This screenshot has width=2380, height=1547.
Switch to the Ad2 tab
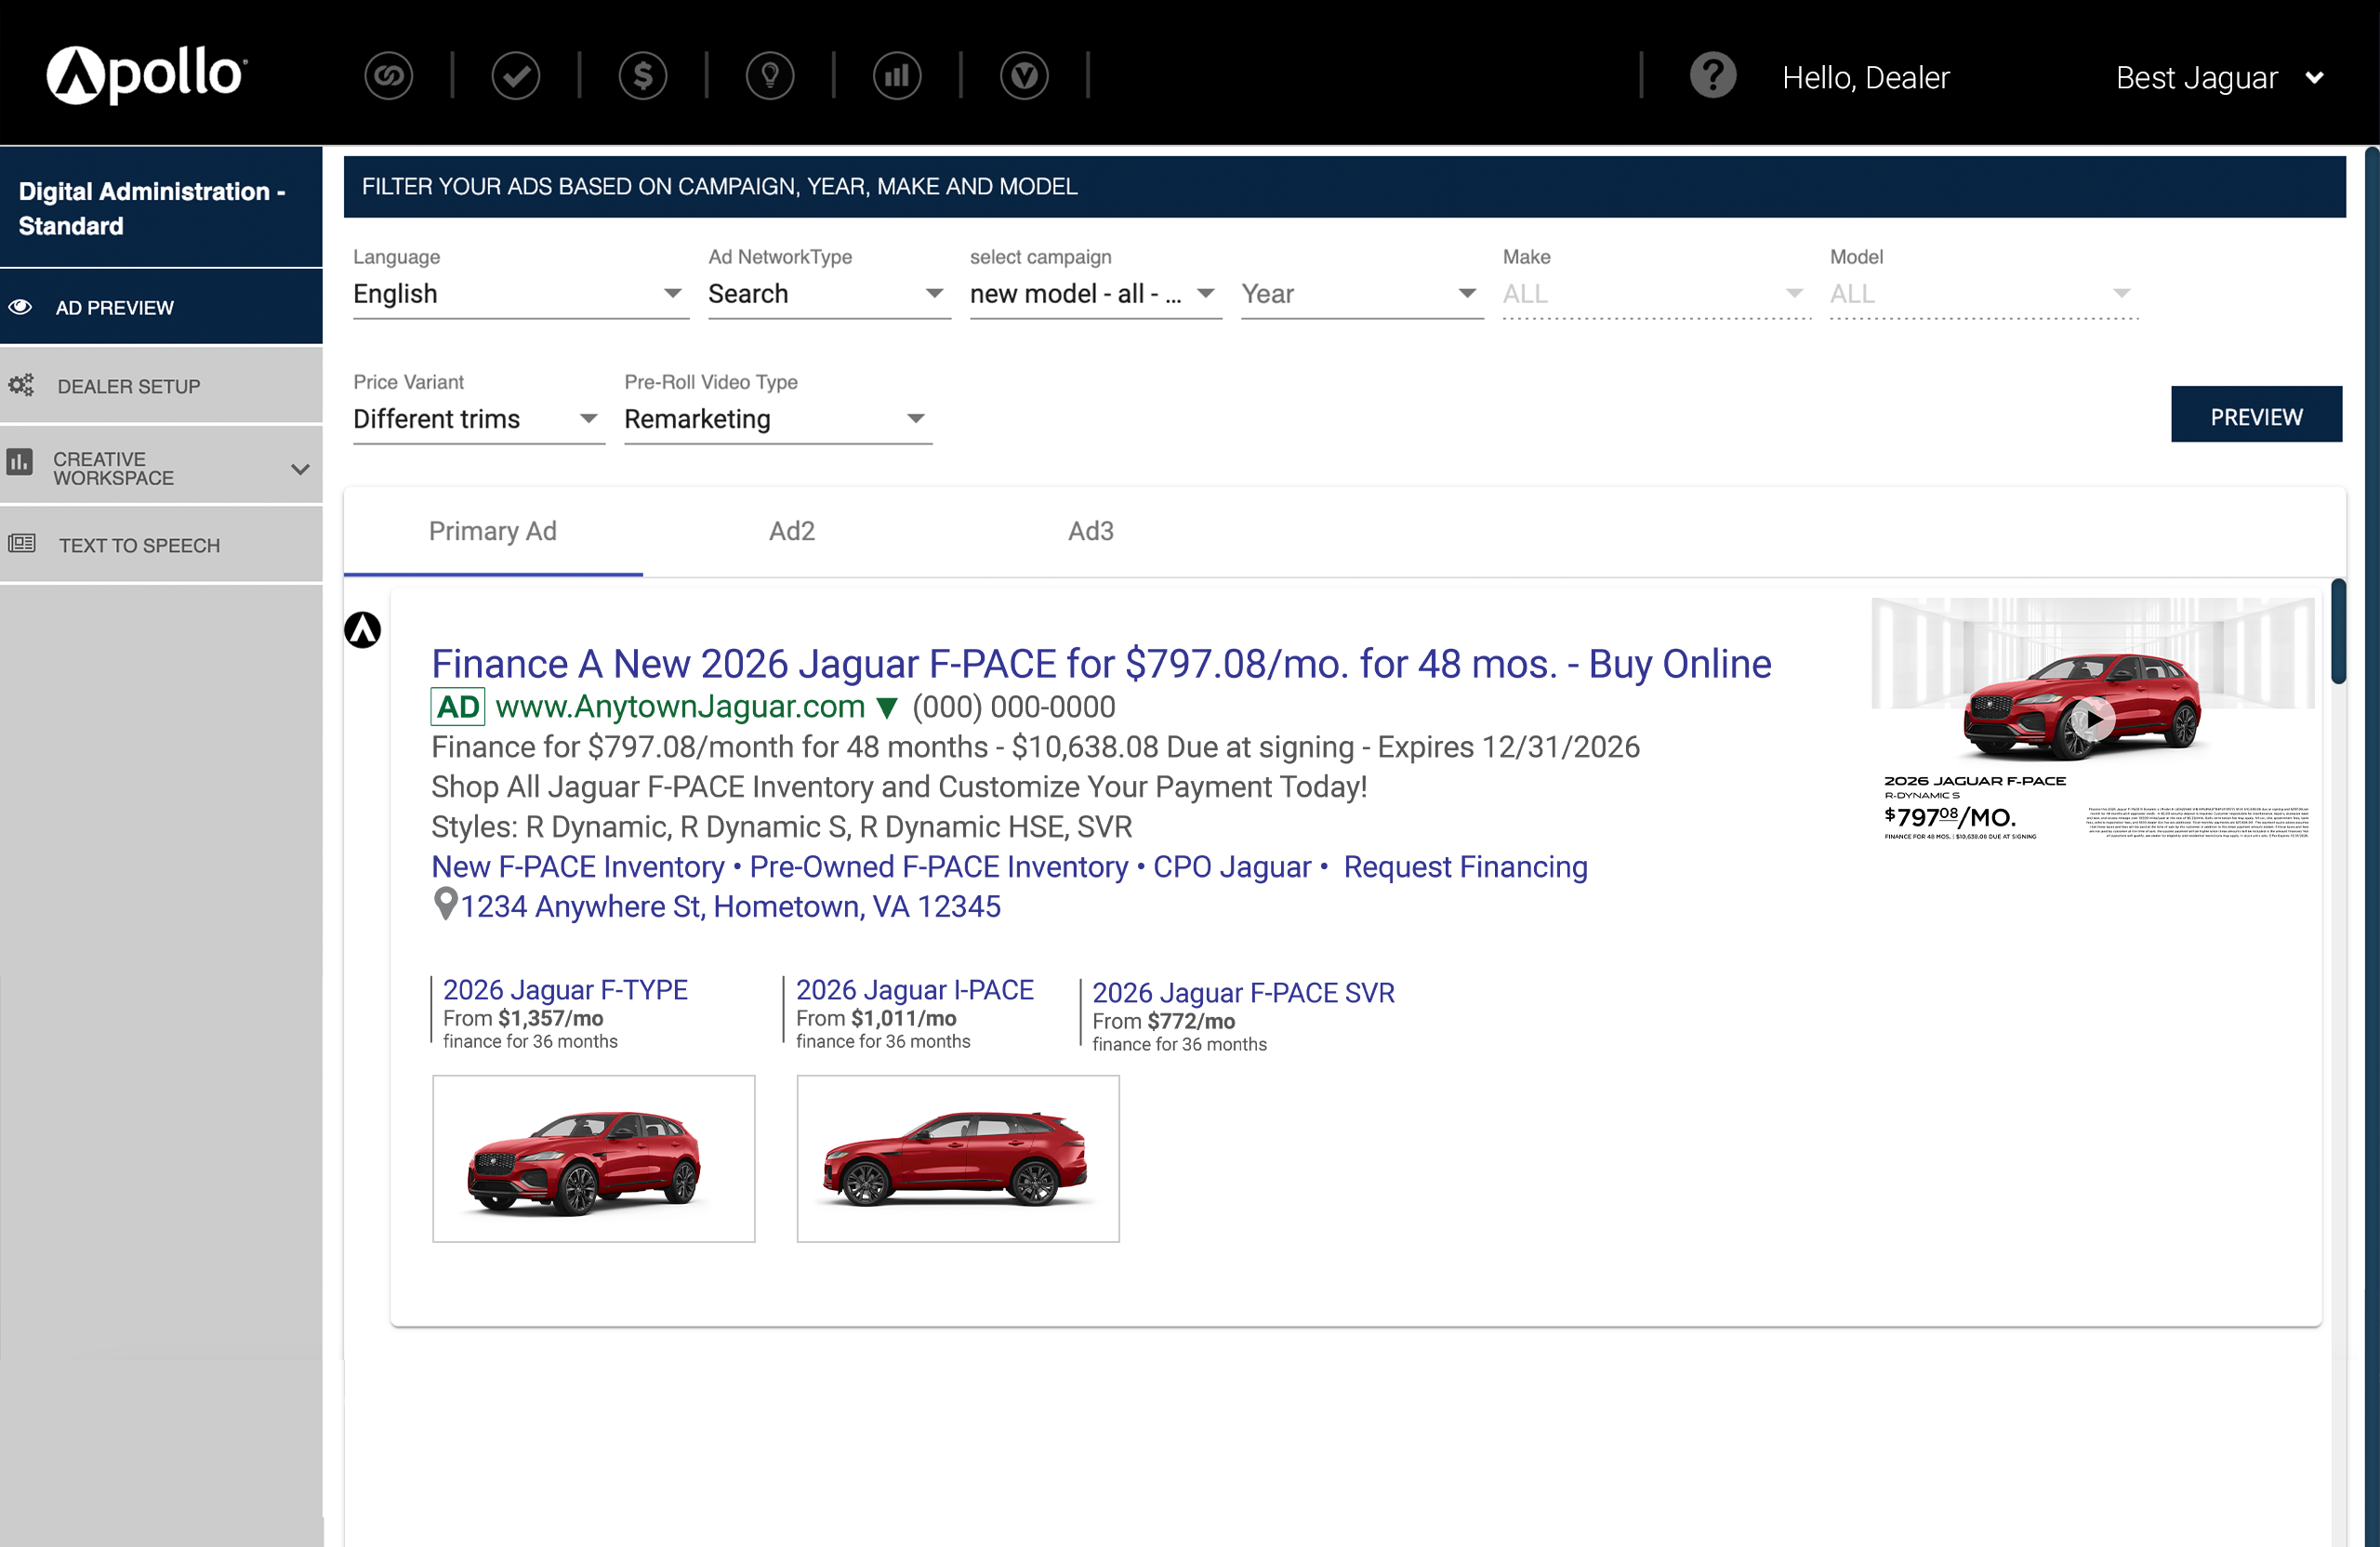coord(791,531)
